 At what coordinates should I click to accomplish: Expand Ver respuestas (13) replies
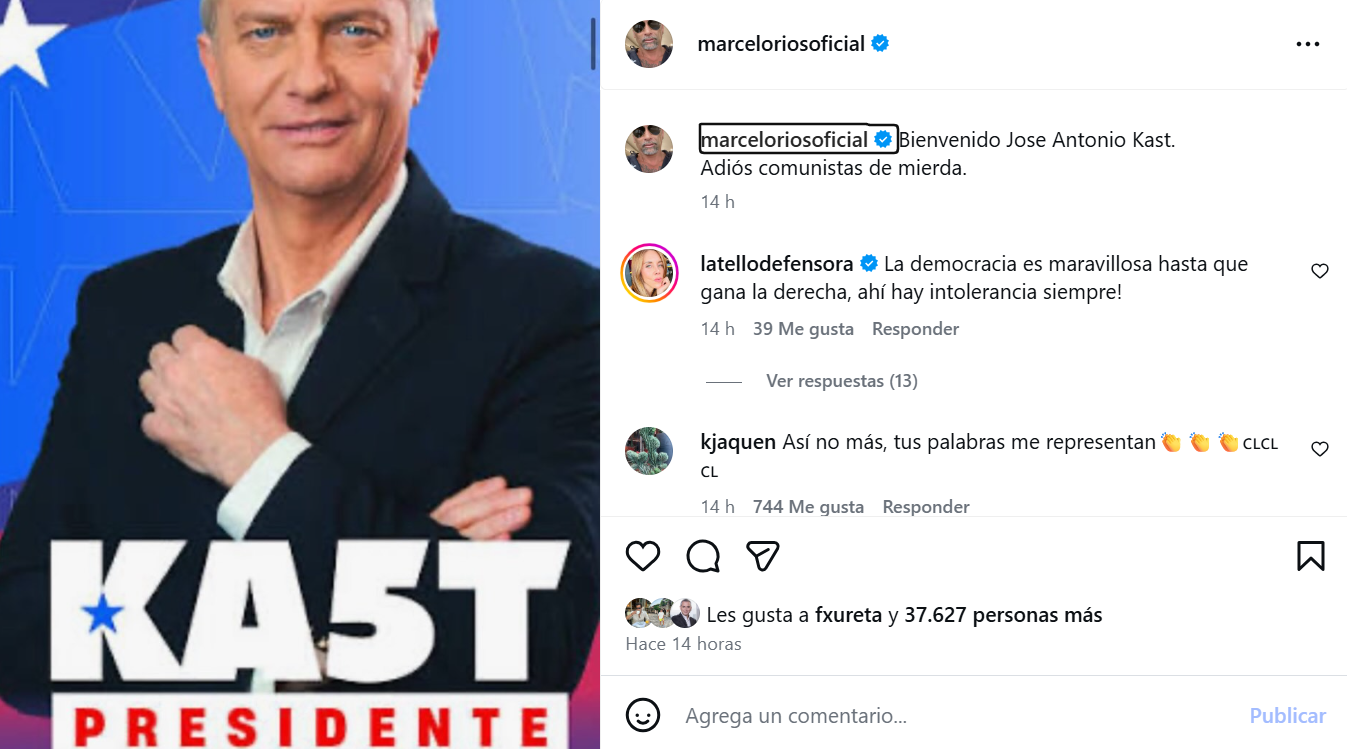pos(842,381)
